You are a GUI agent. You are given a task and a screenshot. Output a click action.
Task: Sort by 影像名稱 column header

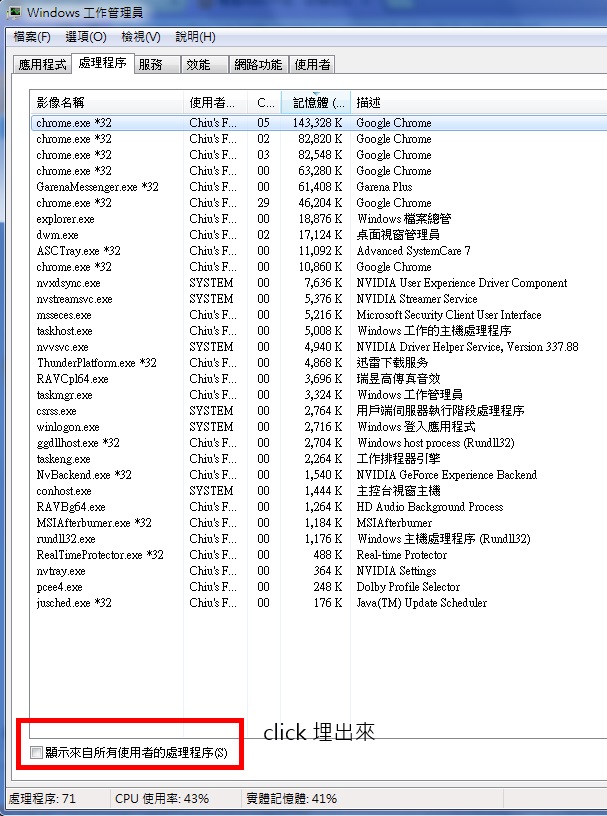[x=106, y=103]
